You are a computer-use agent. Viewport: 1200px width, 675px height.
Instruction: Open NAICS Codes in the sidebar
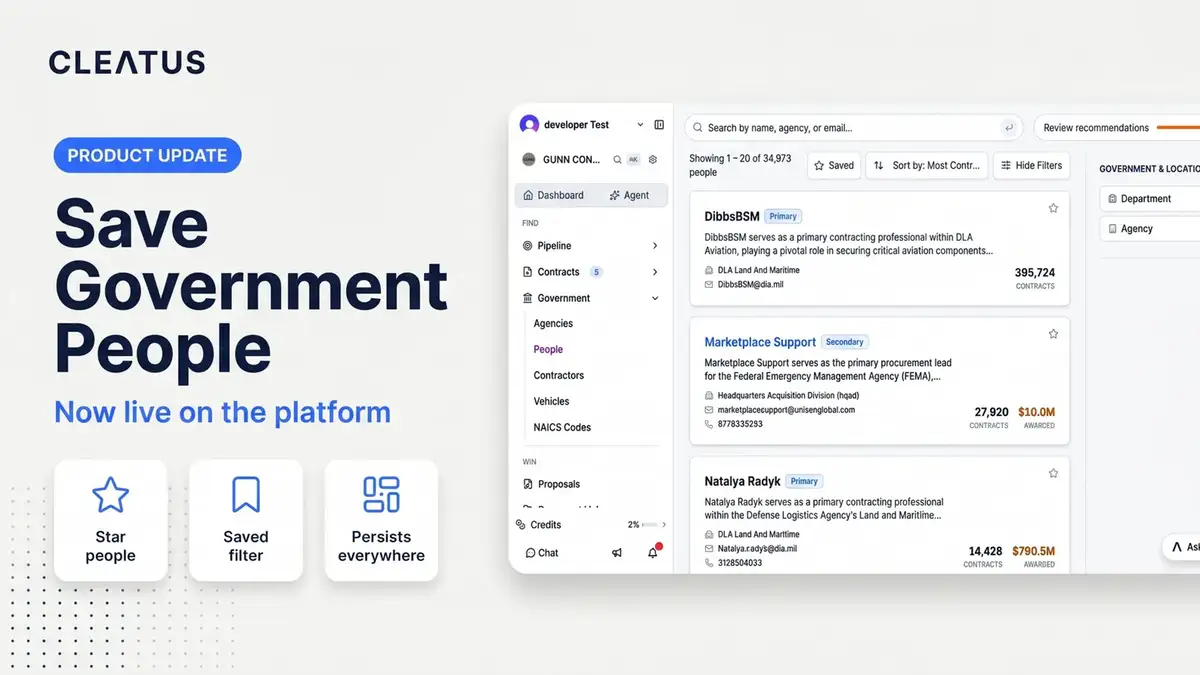coord(562,427)
